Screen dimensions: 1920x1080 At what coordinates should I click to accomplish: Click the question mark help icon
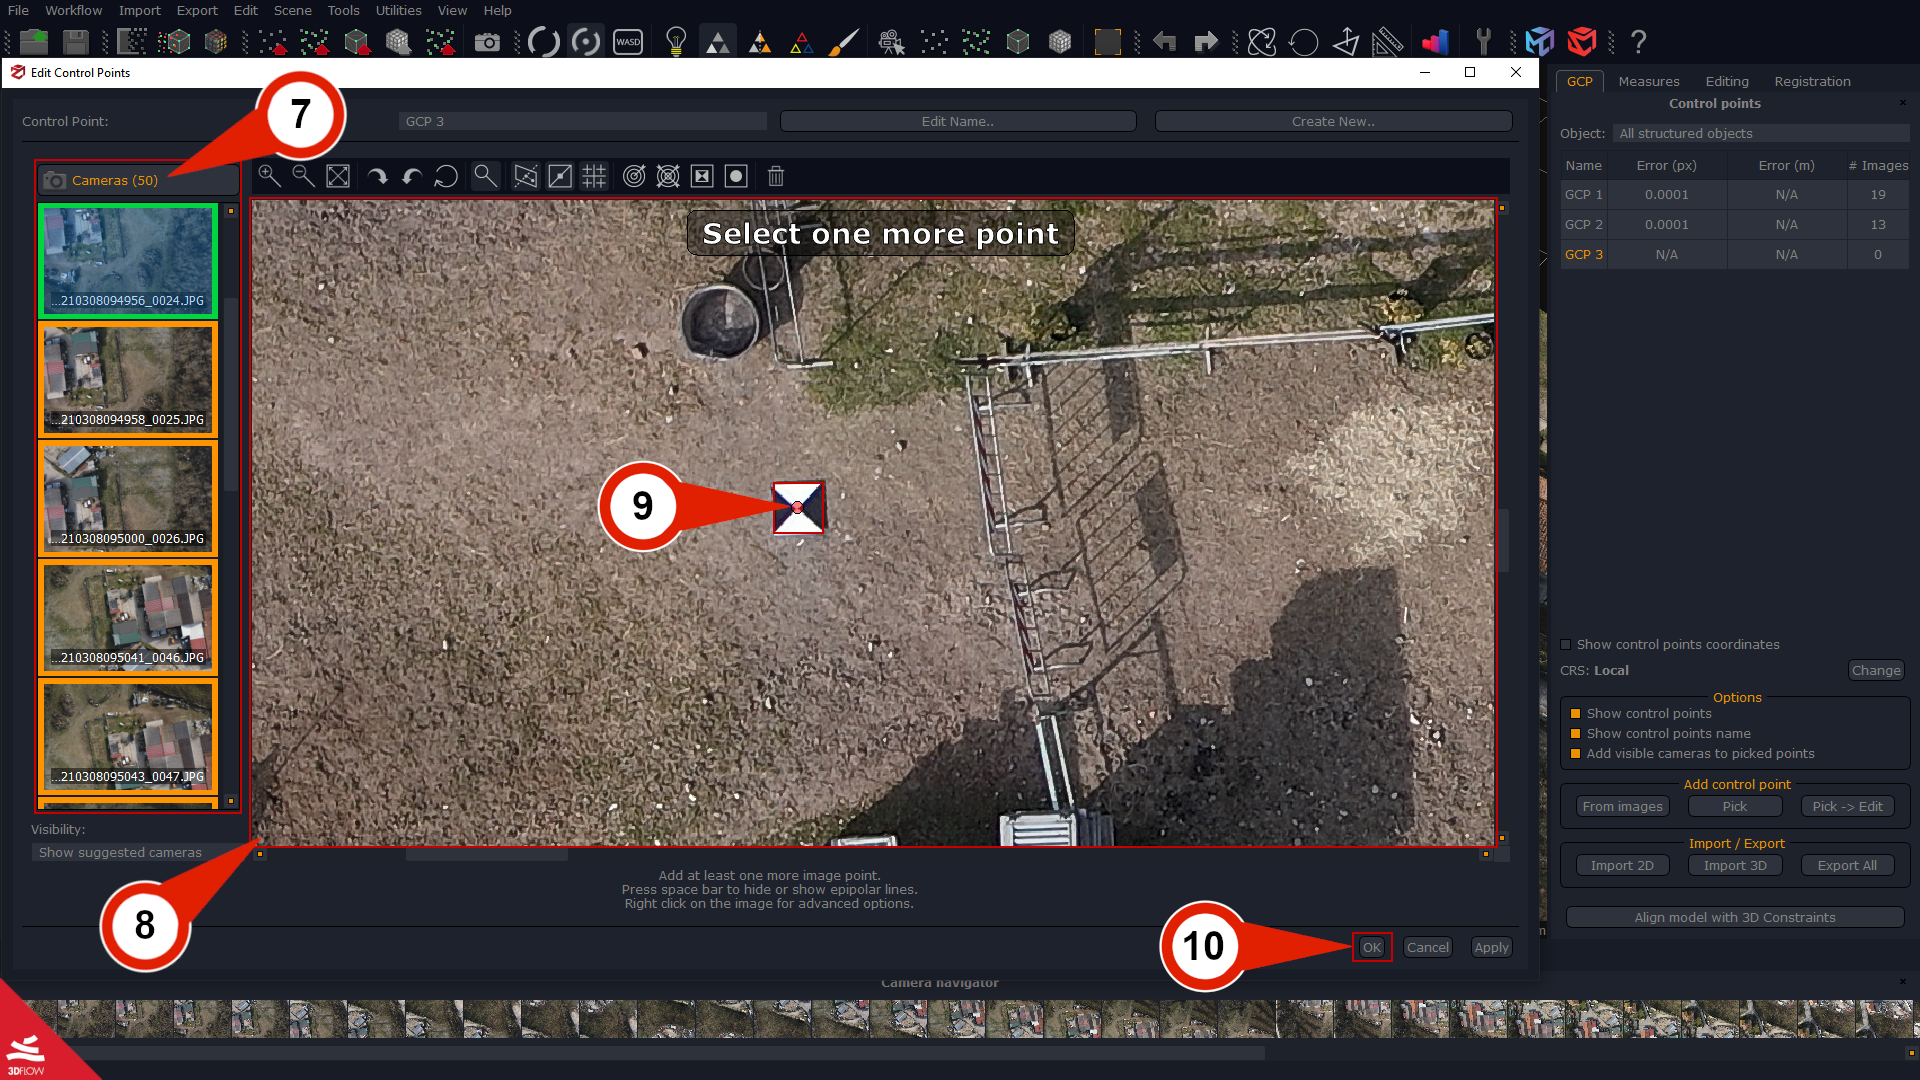1638,41
